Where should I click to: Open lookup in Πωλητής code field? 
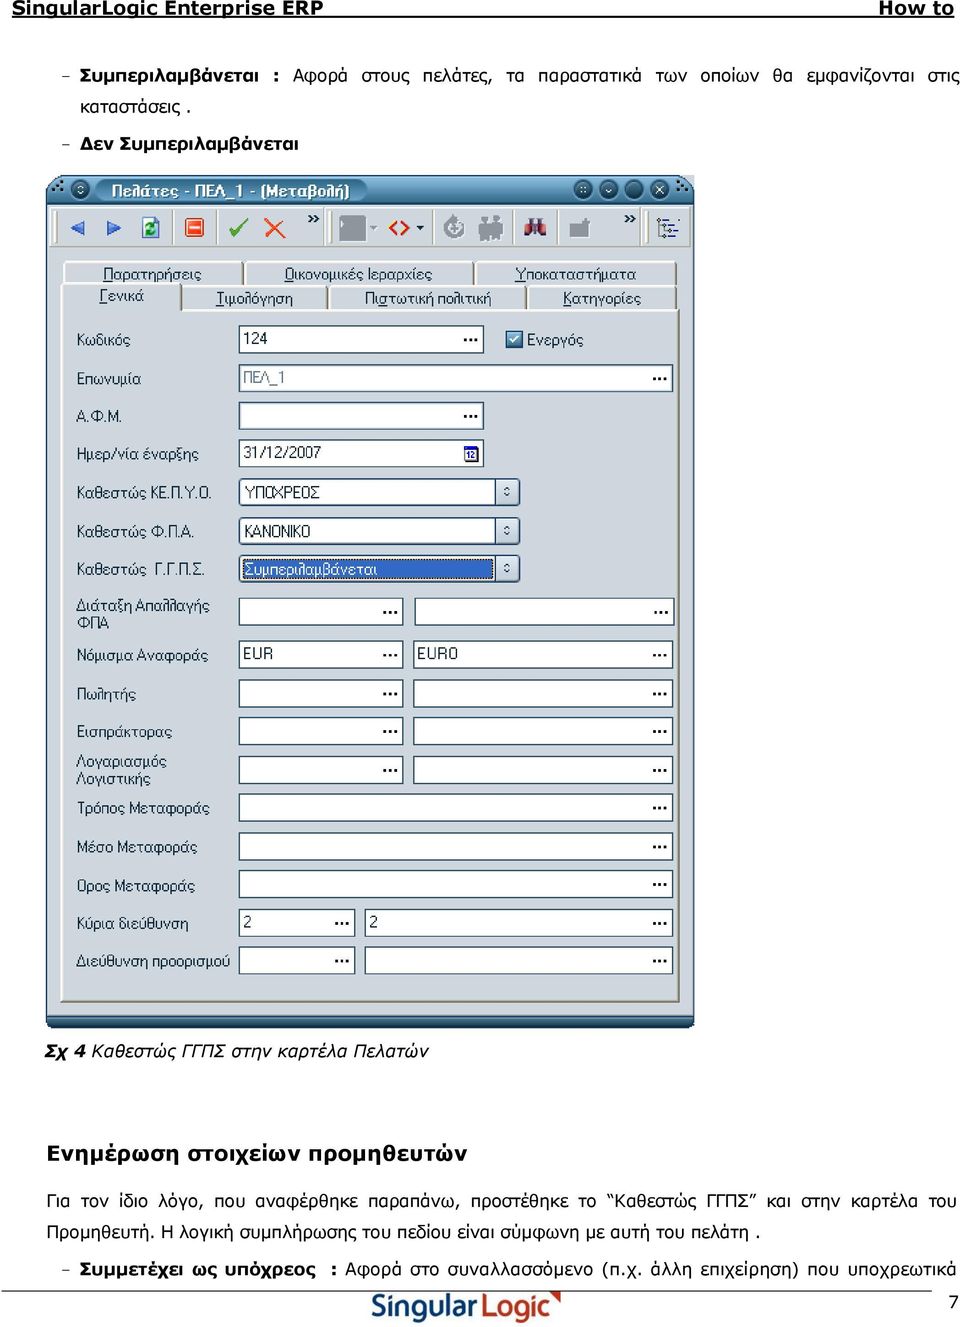(x=390, y=693)
